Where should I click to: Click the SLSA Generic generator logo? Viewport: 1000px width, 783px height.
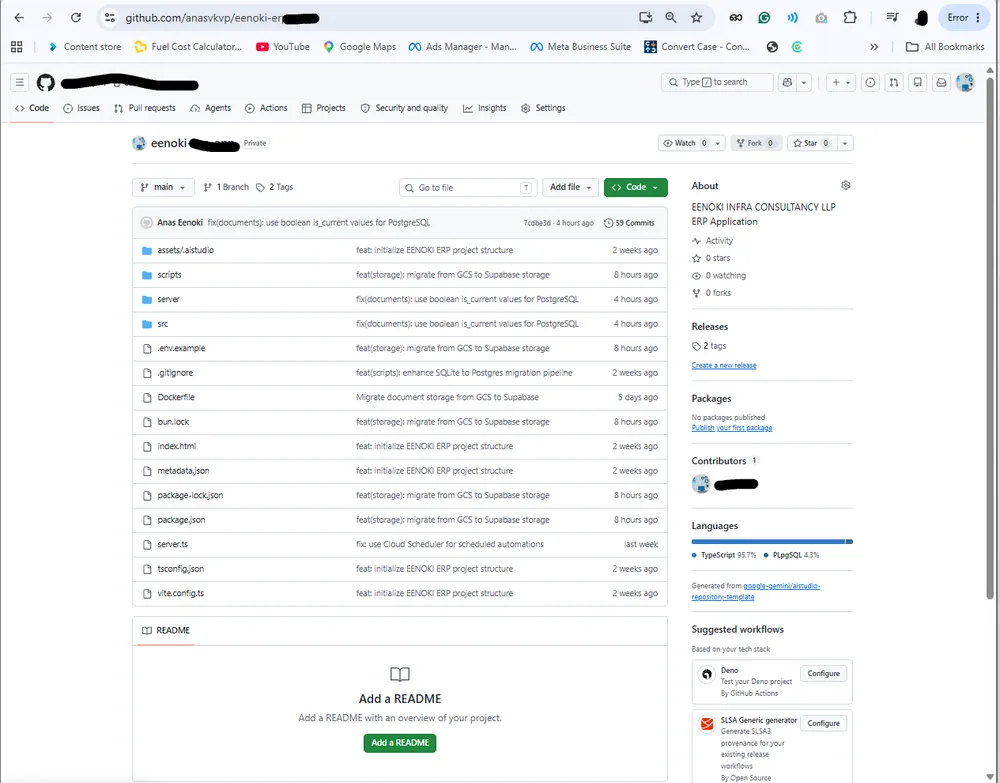point(707,724)
